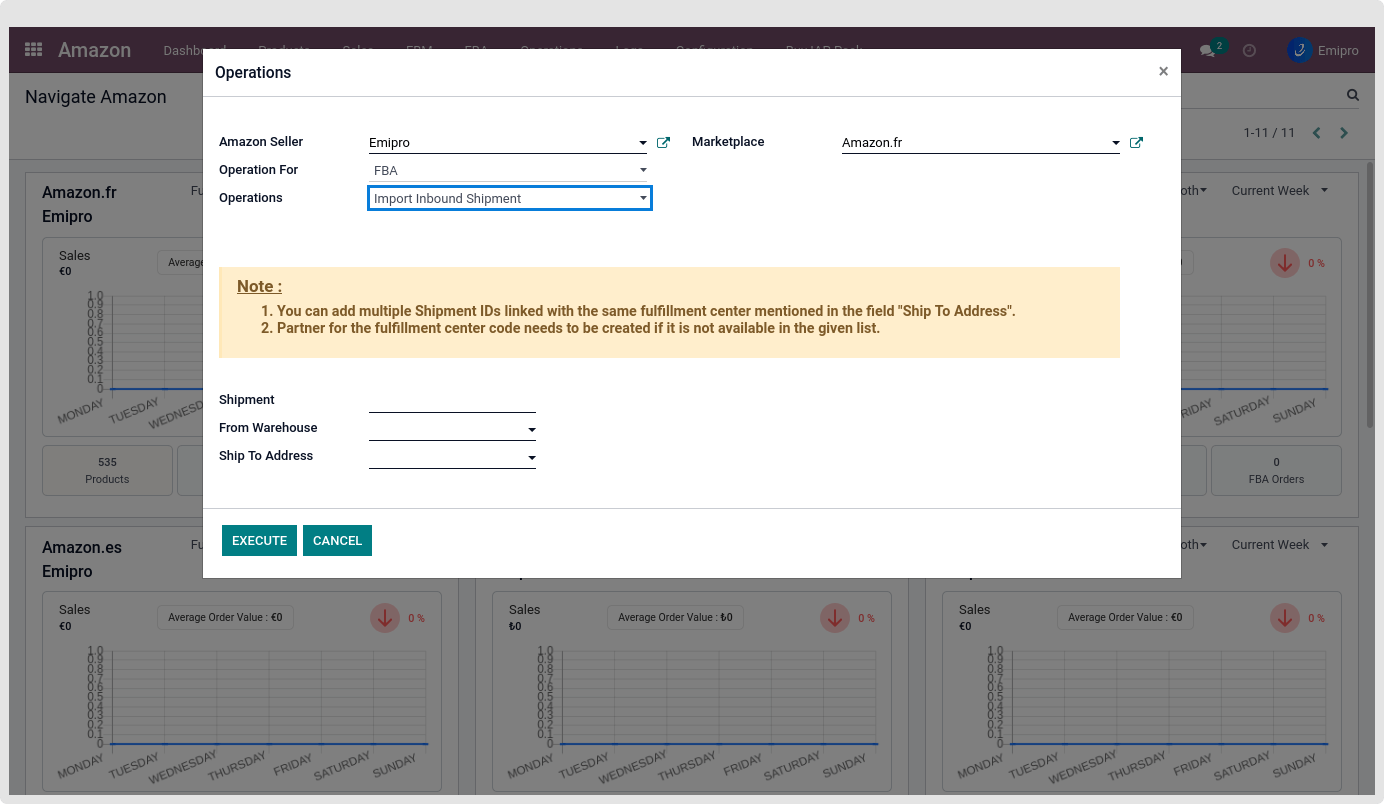This screenshot has height=804, width=1384.
Task: Go to next page arrow
Action: tap(1344, 133)
